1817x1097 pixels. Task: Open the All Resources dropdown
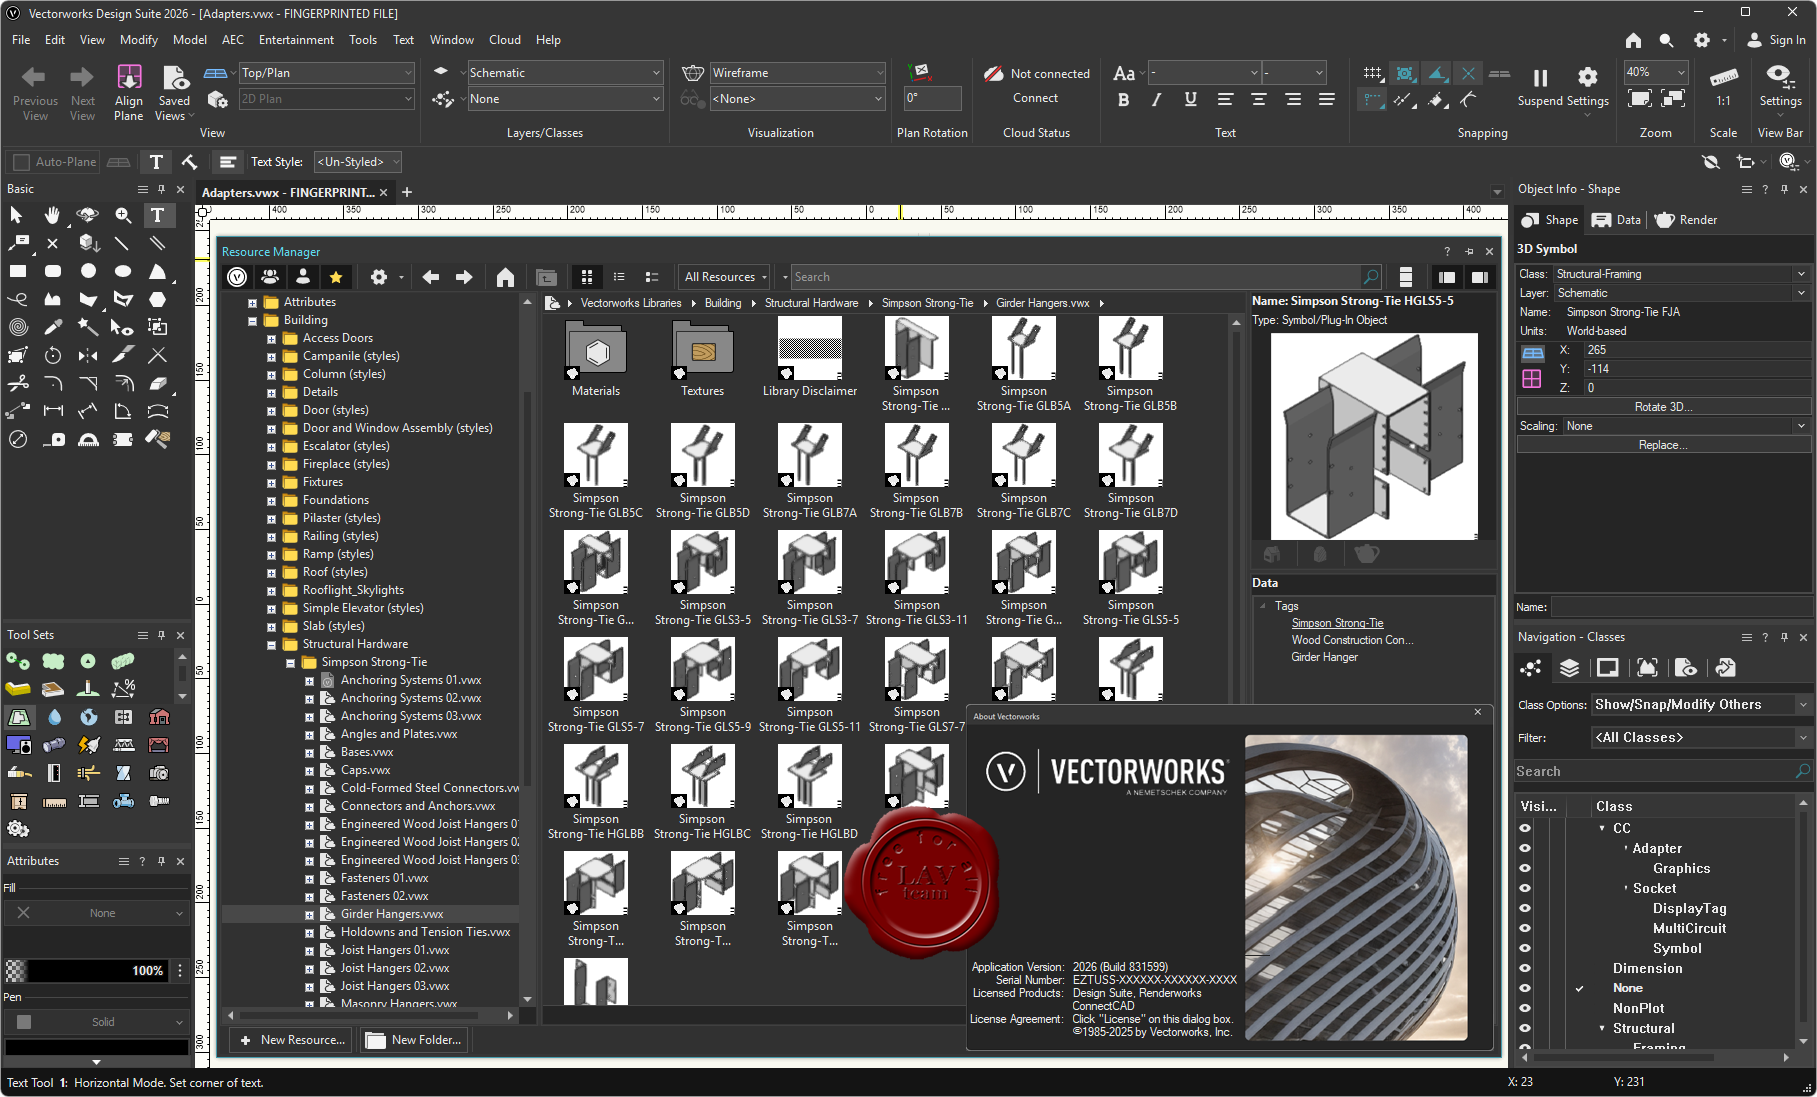pyautogui.click(x=725, y=277)
